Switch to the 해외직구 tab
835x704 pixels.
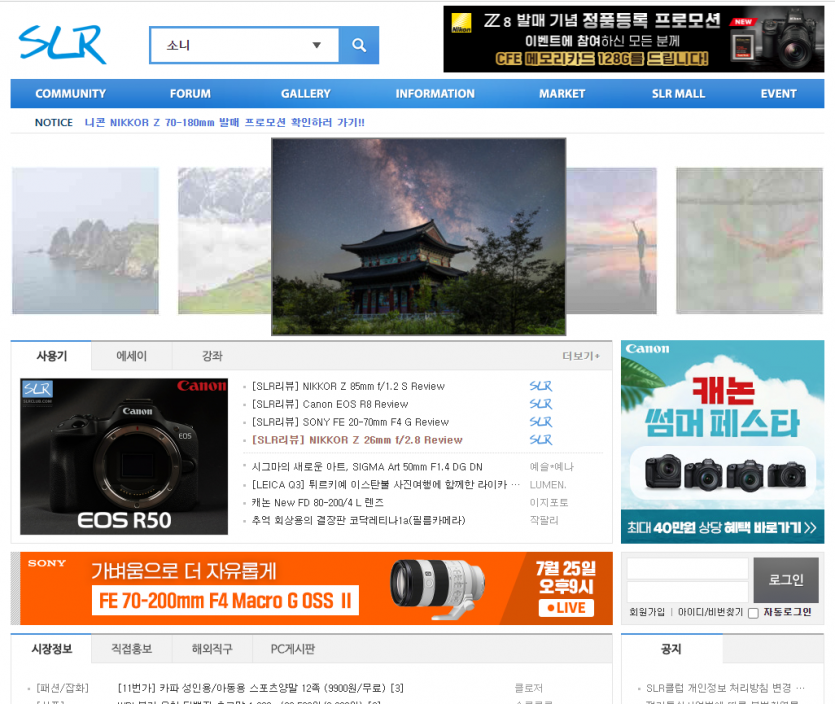212,649
